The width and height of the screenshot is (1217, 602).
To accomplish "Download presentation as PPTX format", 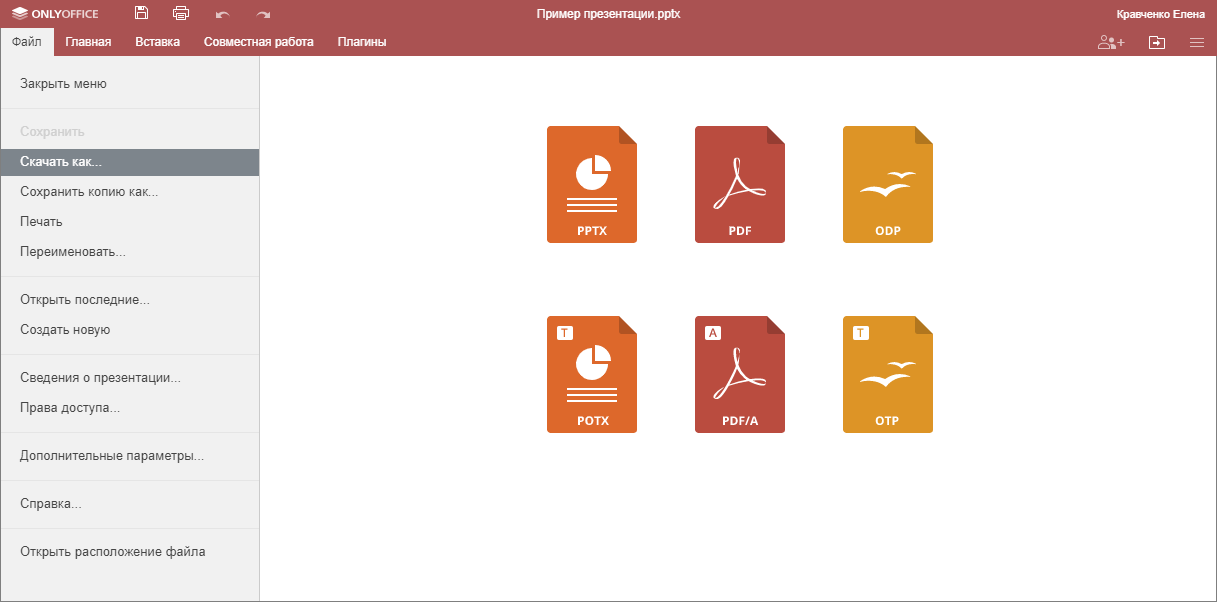I will click(591, 185).
